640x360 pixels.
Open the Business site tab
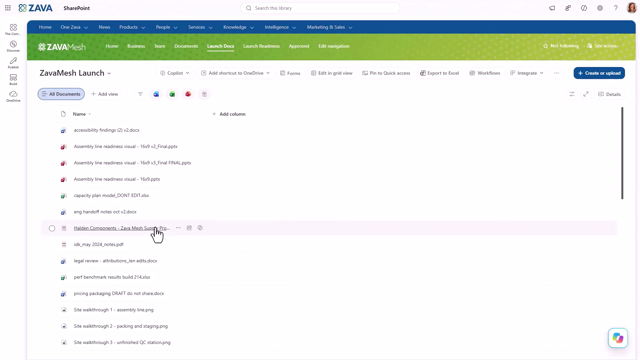pyautogui.click(x=136, y=46)
